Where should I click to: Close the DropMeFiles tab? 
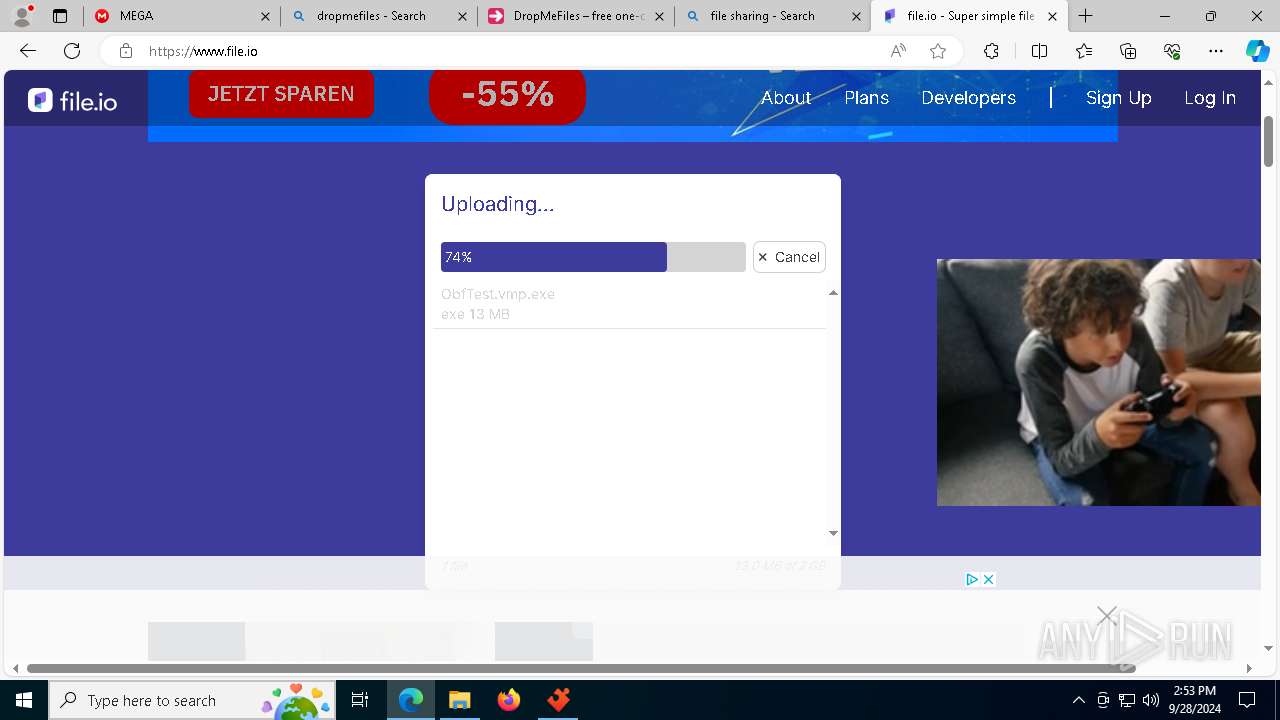point(659,16)
